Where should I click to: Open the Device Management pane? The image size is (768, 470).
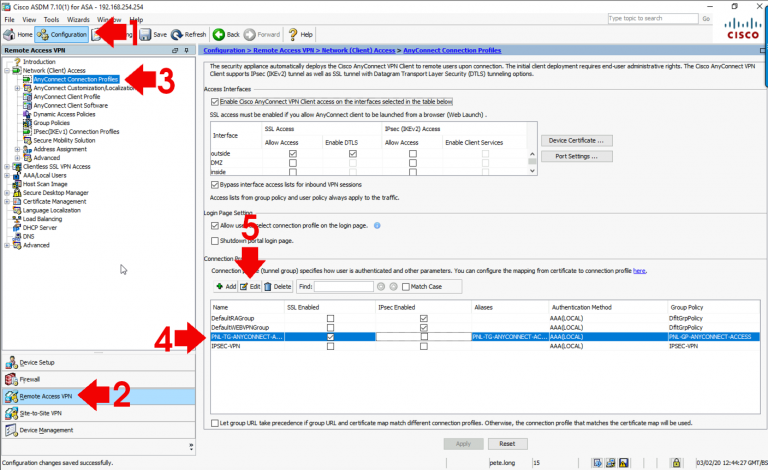pos(98,430)
